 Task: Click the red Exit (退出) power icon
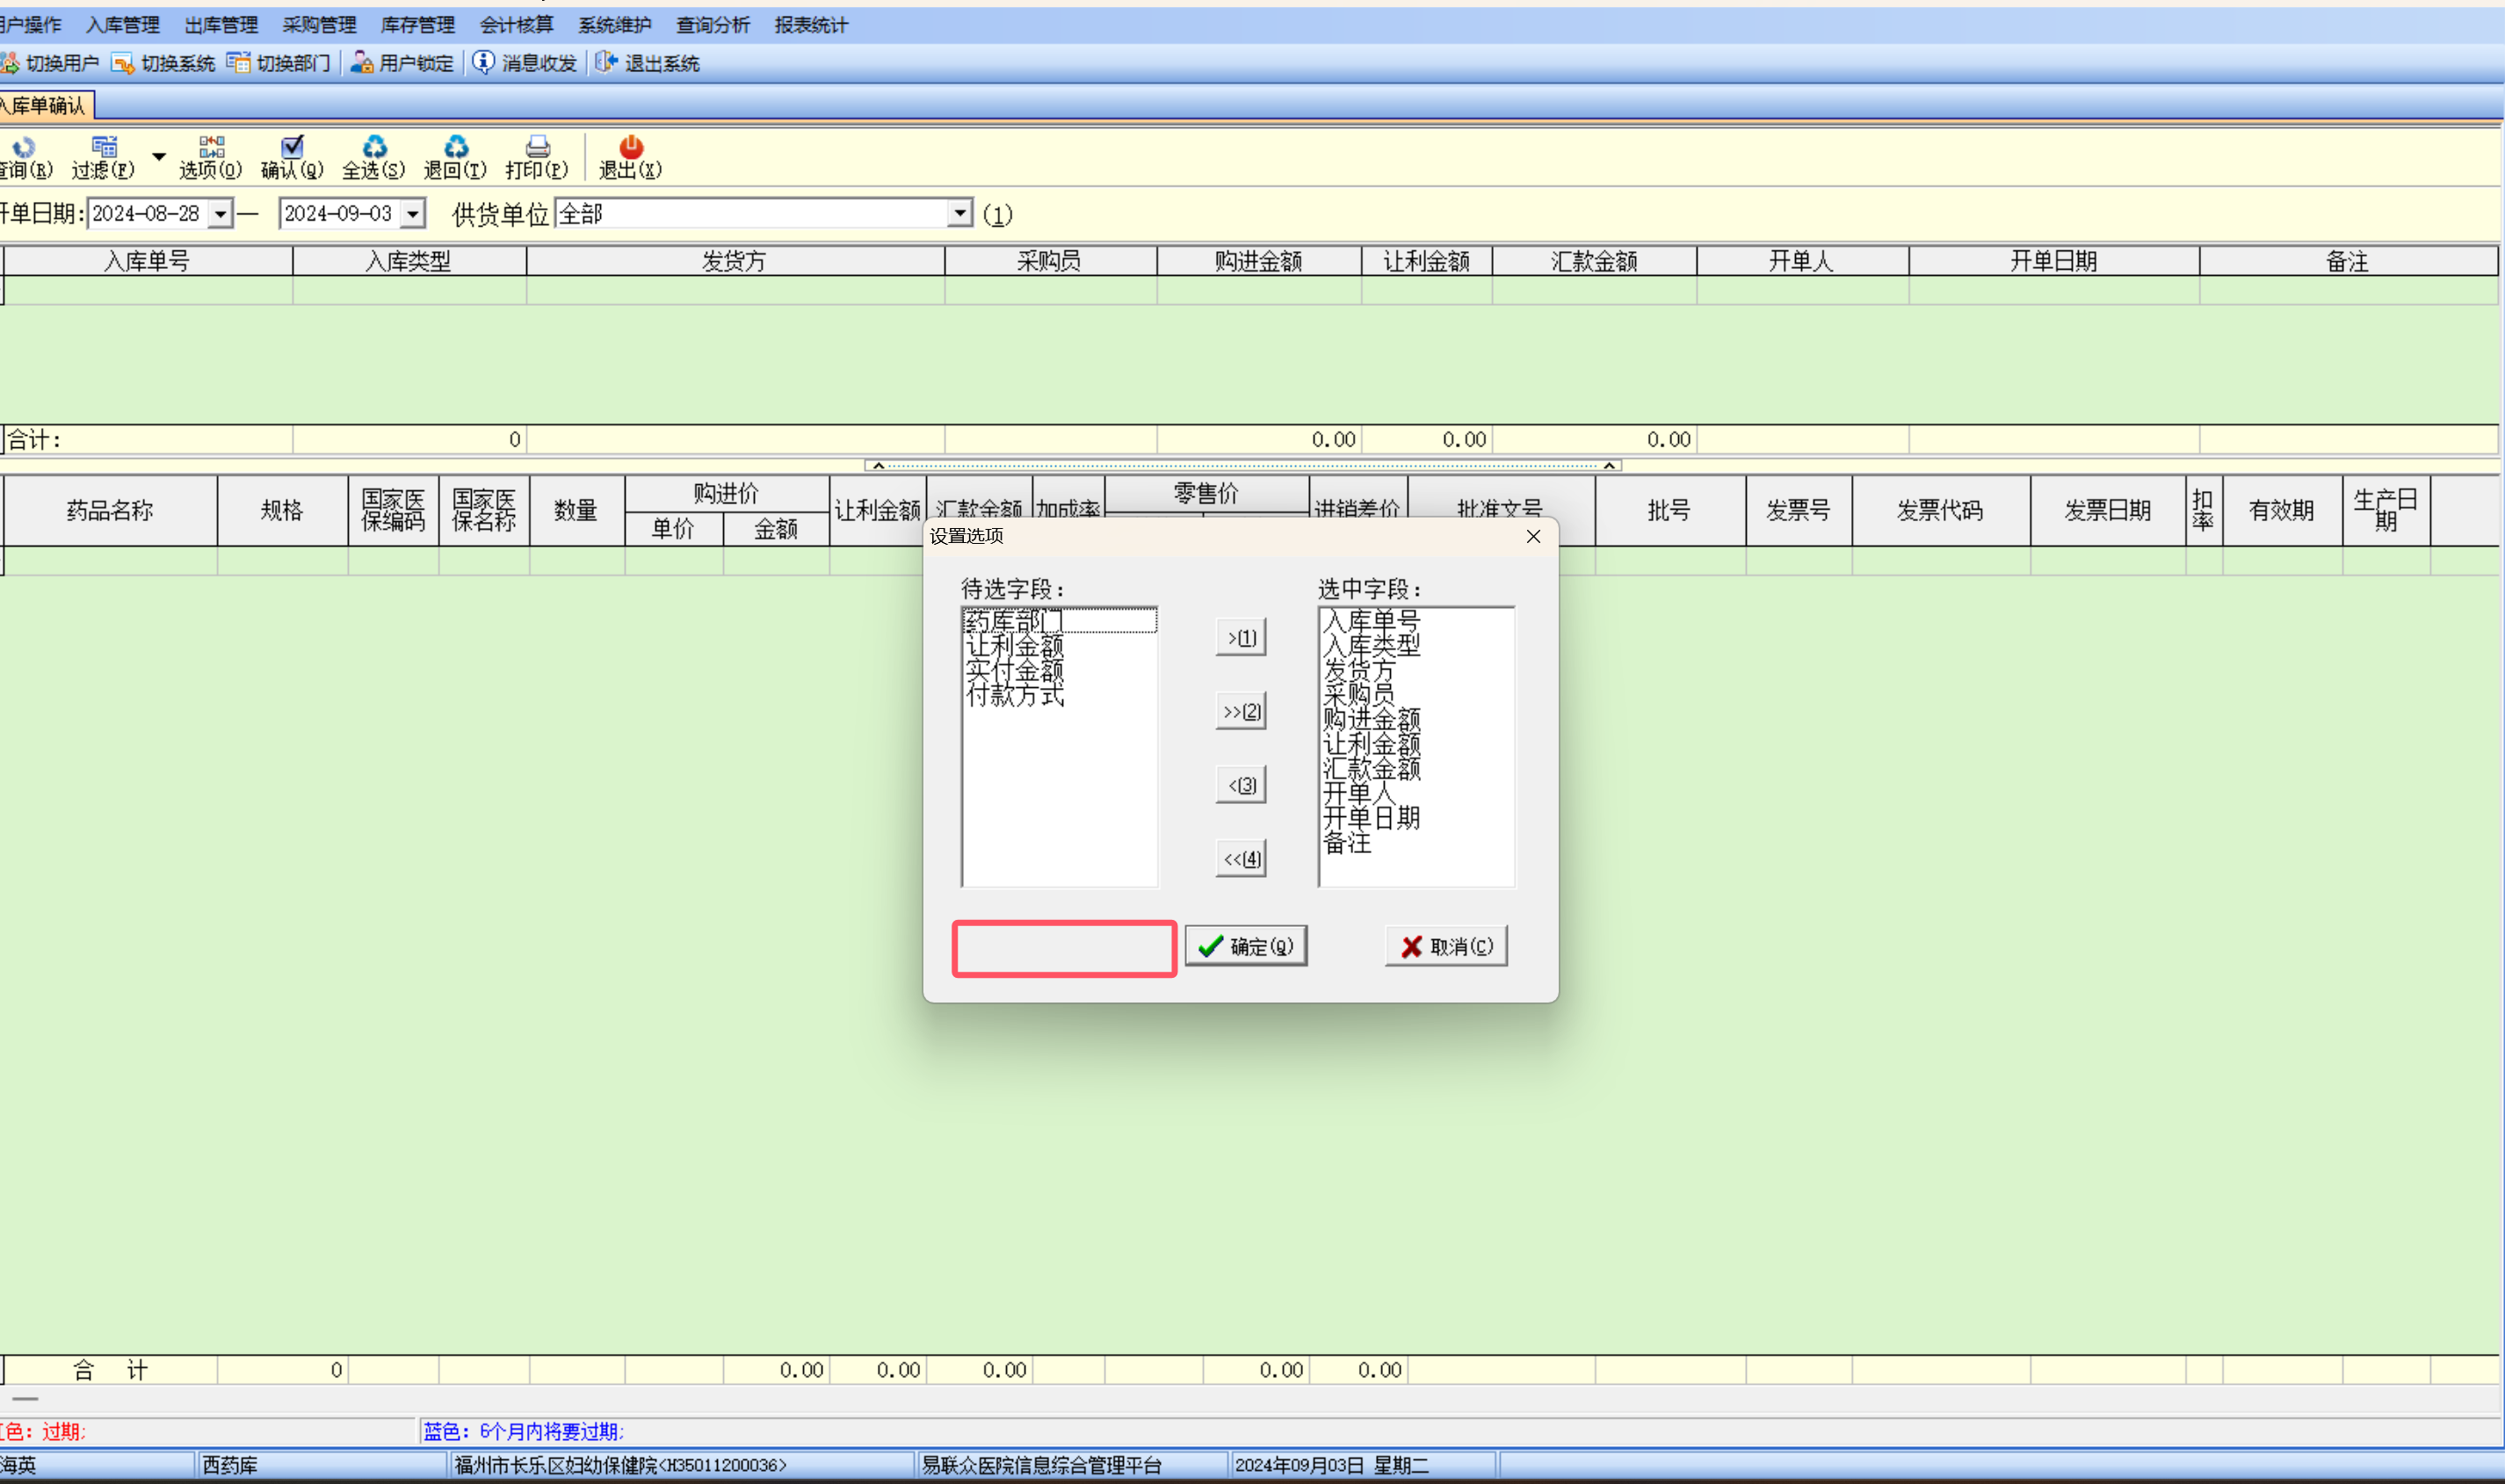click(630, 147)
